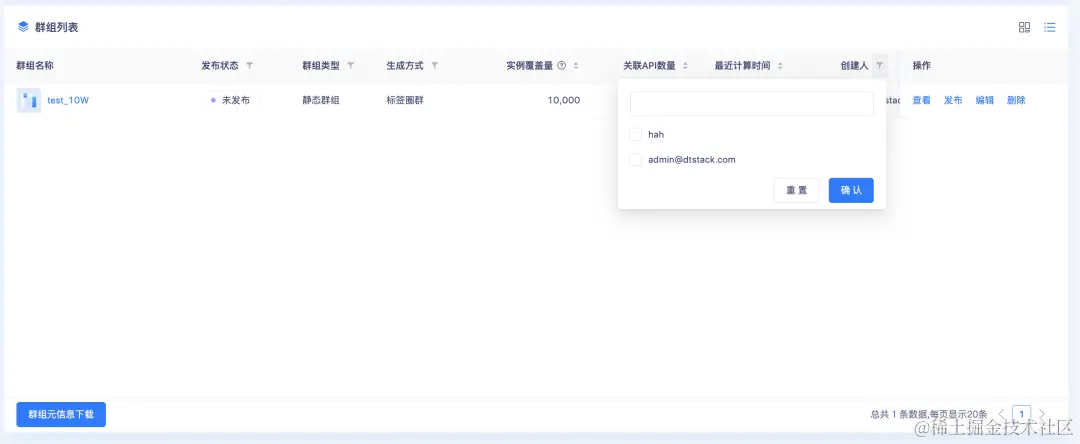
Task: Click the 未发布 status tag
Action: (231, 101)
